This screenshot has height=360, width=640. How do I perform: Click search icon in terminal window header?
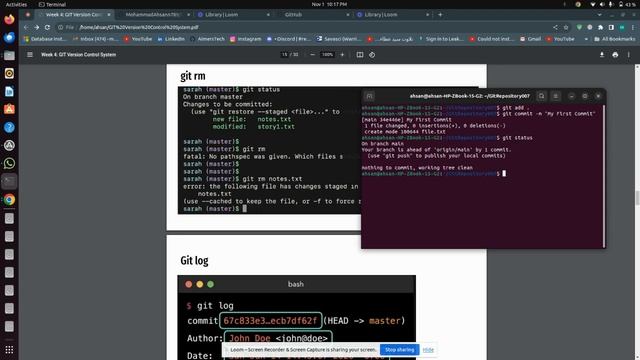(542, 96)
